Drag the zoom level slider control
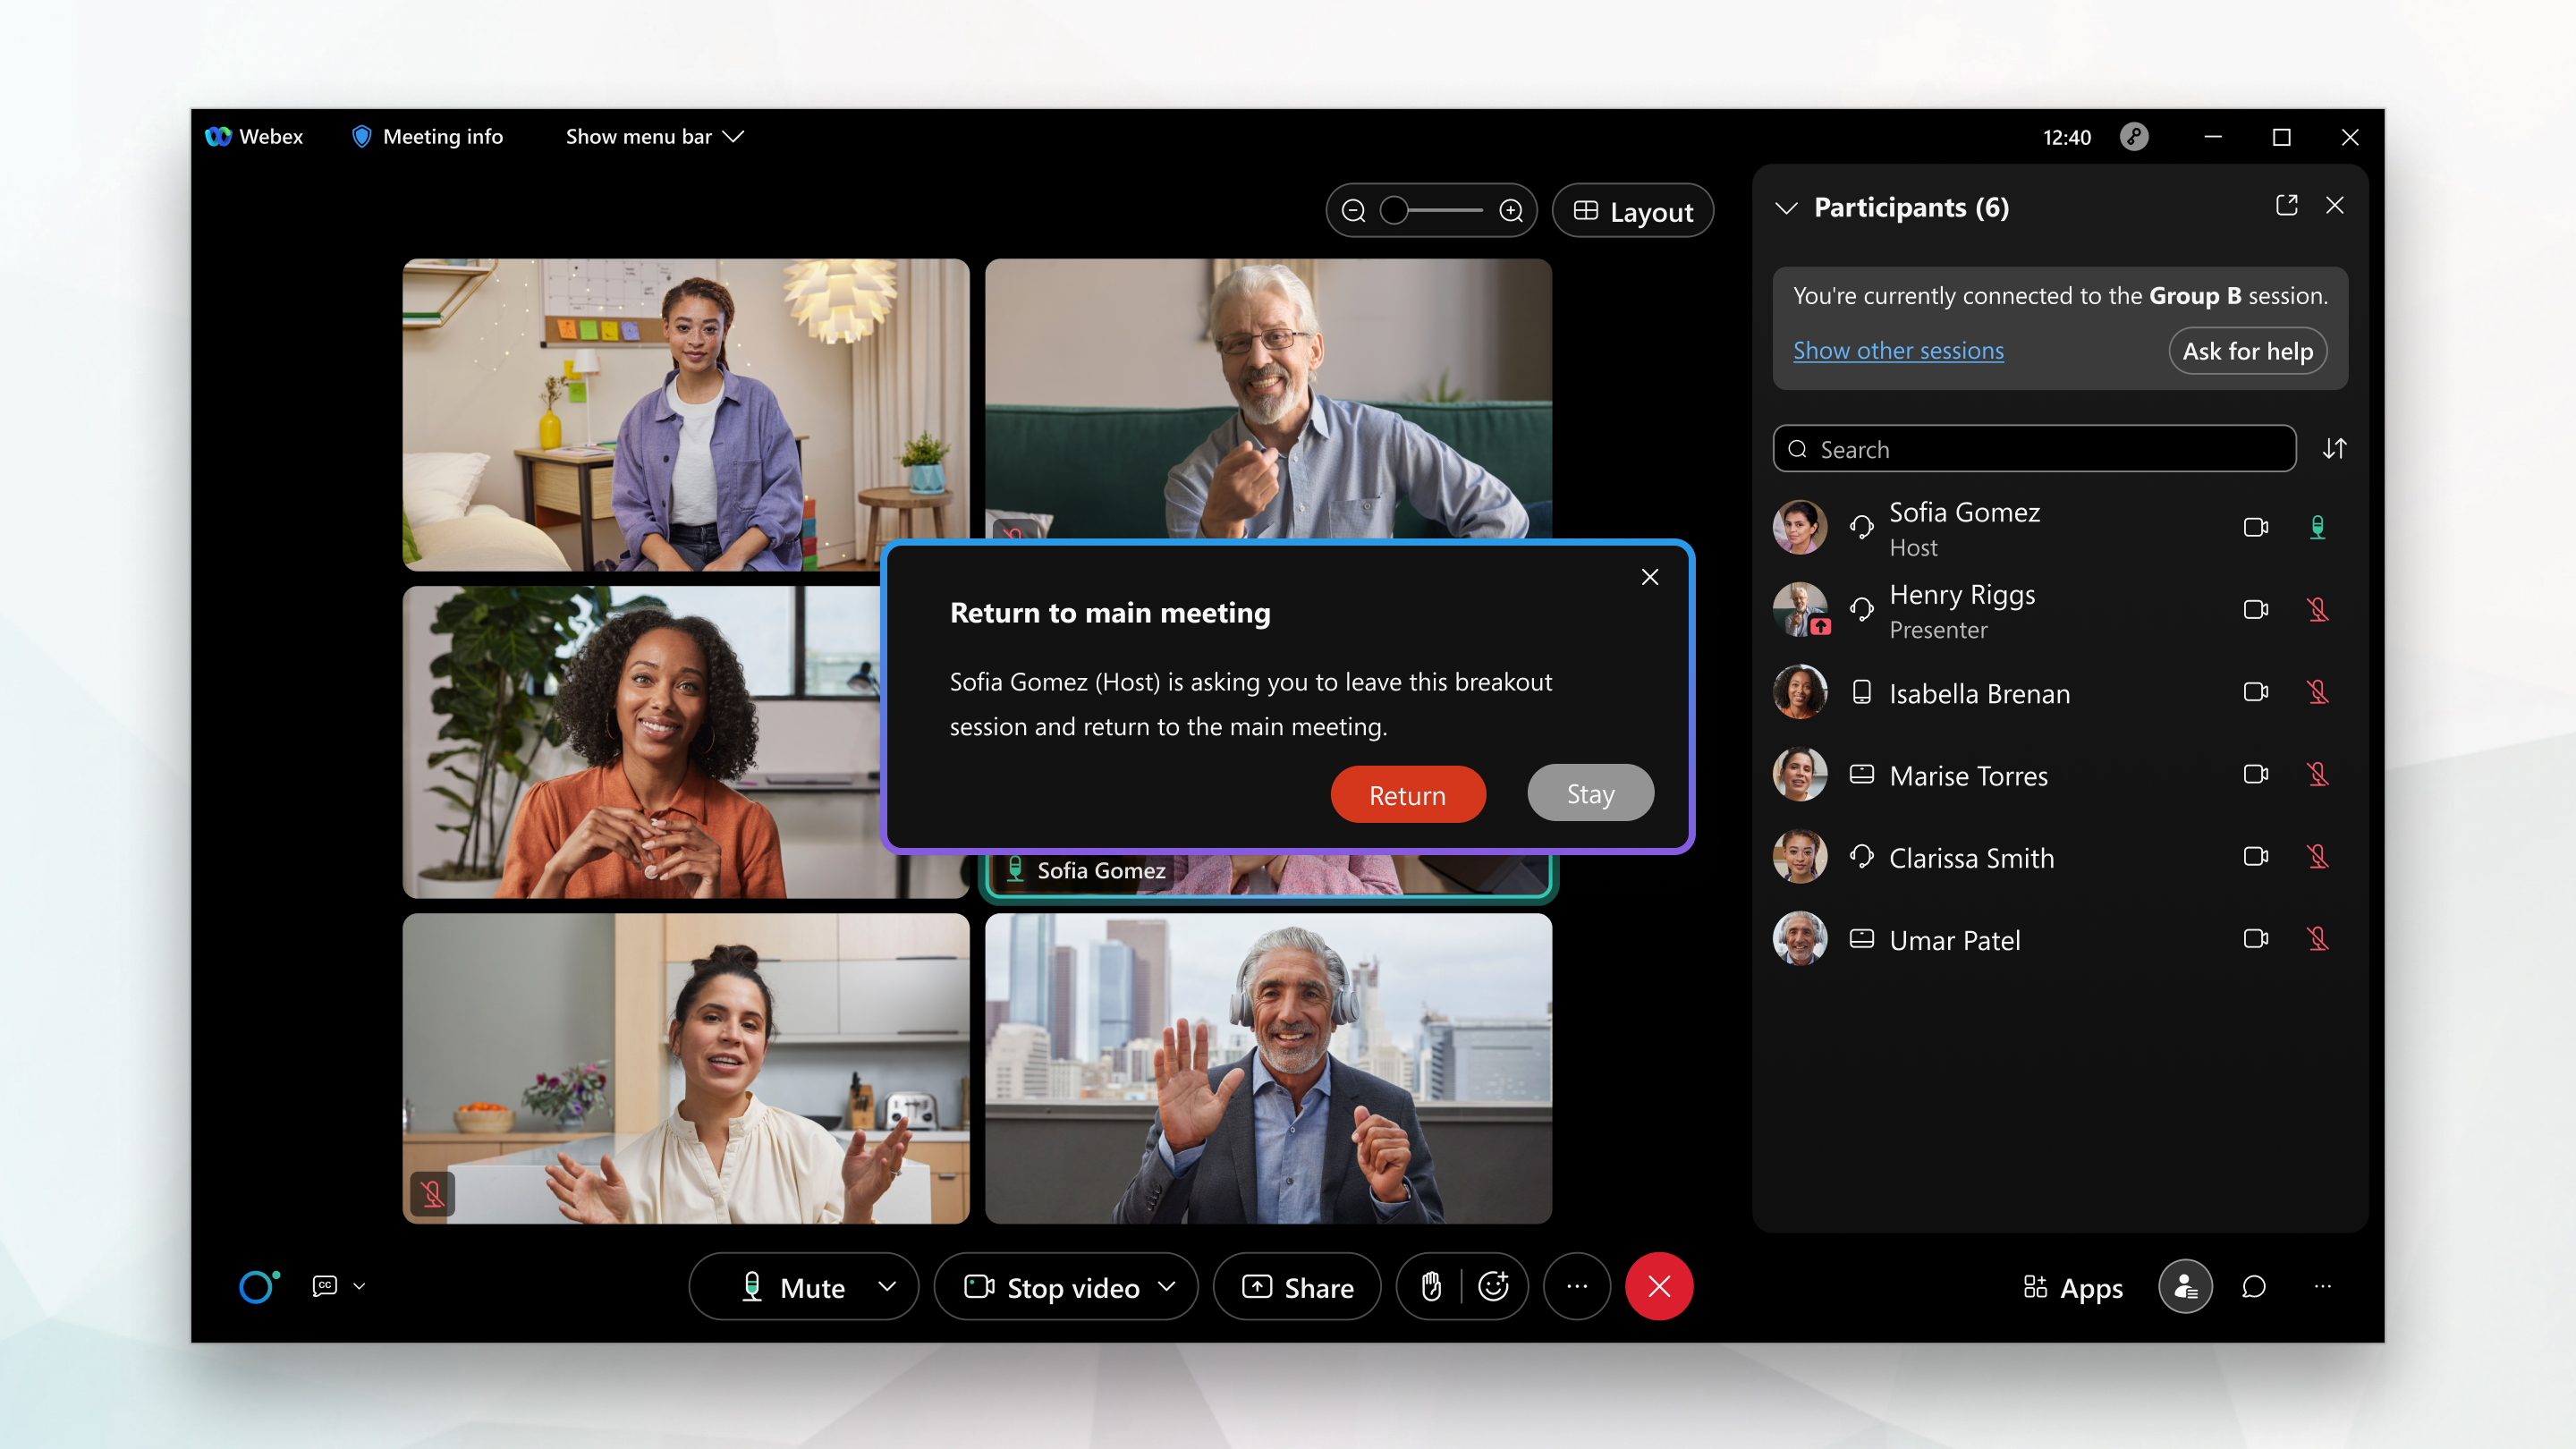The width and height of the screenshot is (2576, 1449). [1394, 210]
